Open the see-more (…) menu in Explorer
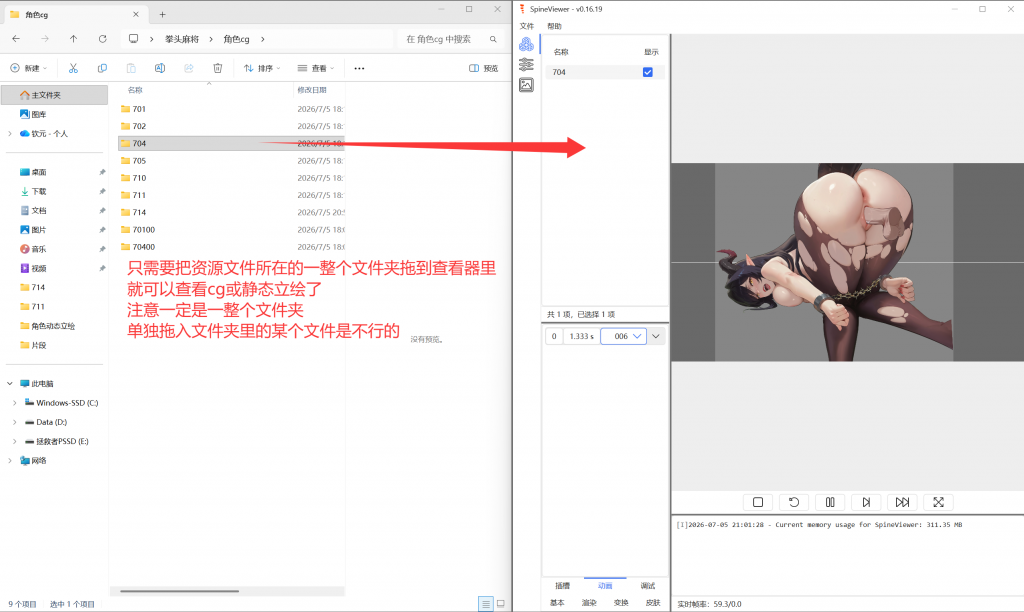This screenshot has height=612, width=1024. 359,68
